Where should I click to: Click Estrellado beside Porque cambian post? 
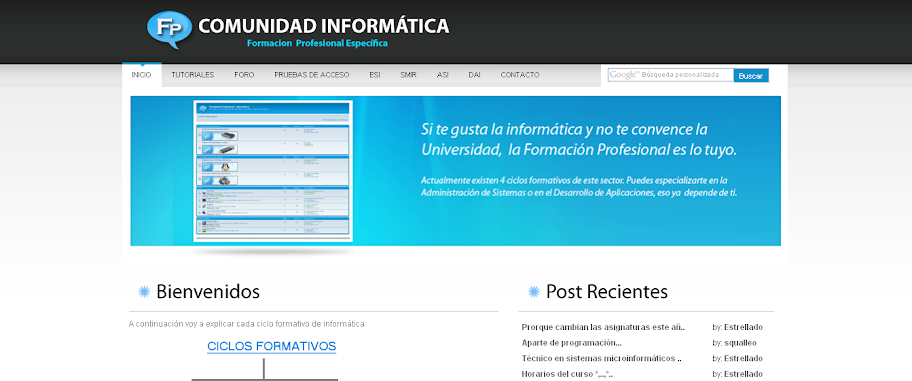click(x=743, y=327)
